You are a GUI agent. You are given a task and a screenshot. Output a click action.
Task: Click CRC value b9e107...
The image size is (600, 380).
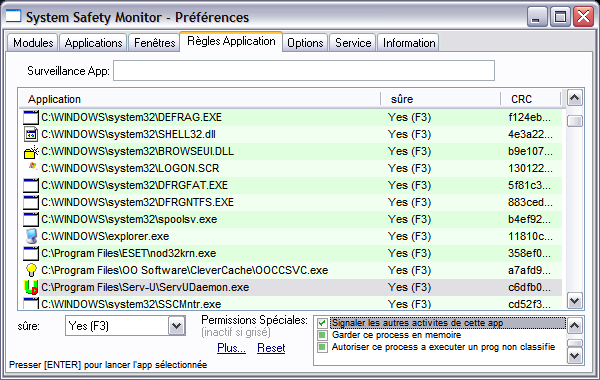point(530,151)
